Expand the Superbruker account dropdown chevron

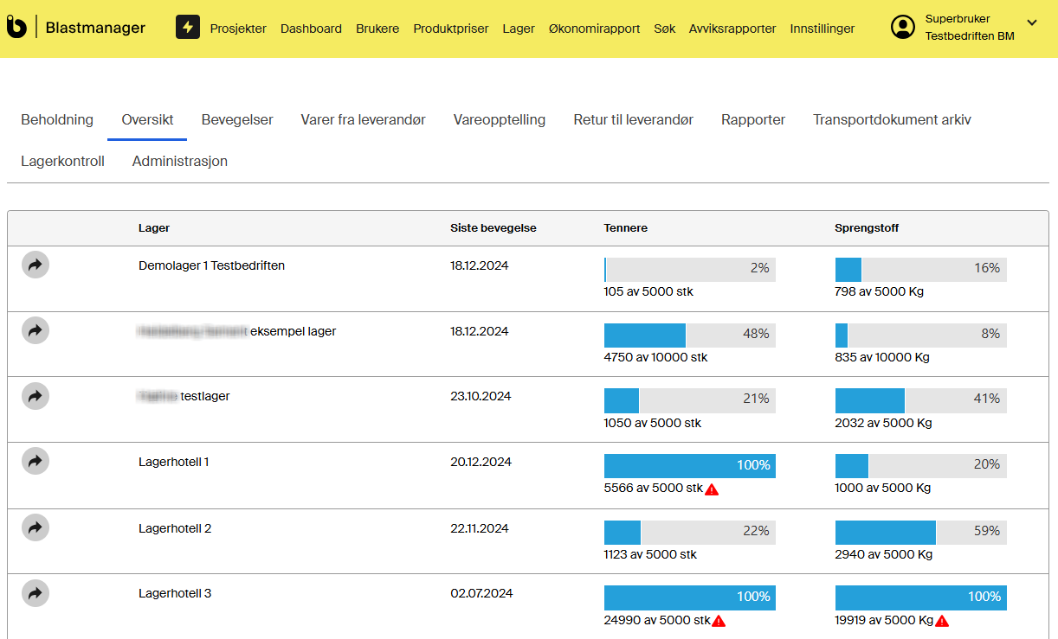(1032, 24)
